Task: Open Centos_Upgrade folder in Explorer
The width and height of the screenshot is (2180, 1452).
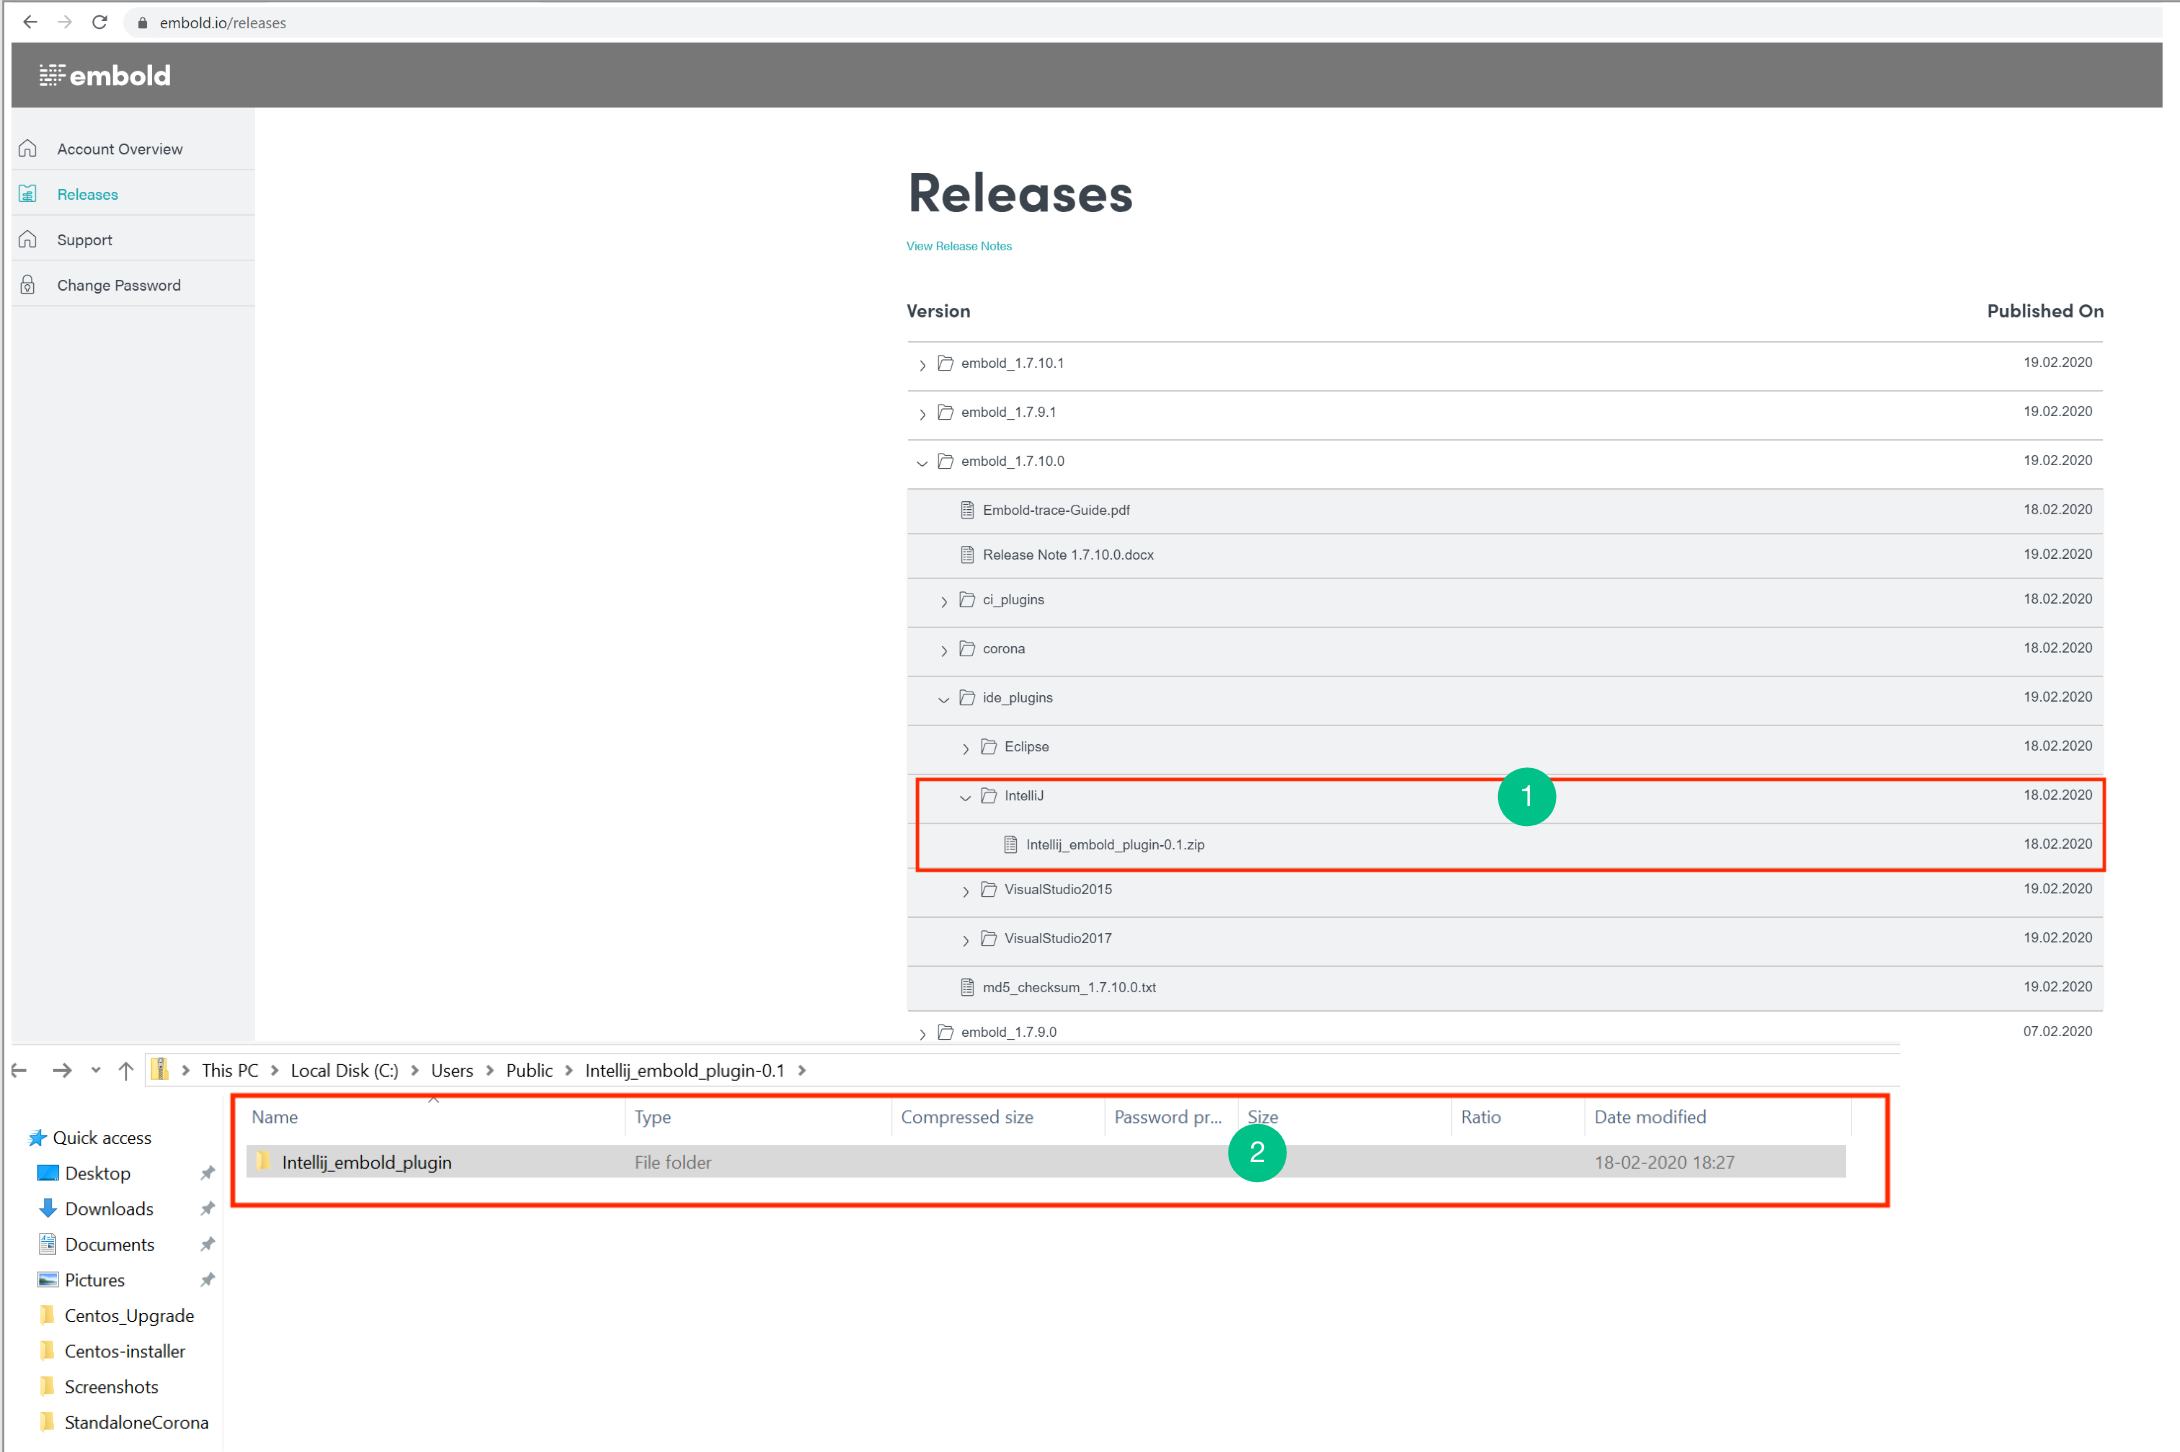Action: tap(129, 1317)
